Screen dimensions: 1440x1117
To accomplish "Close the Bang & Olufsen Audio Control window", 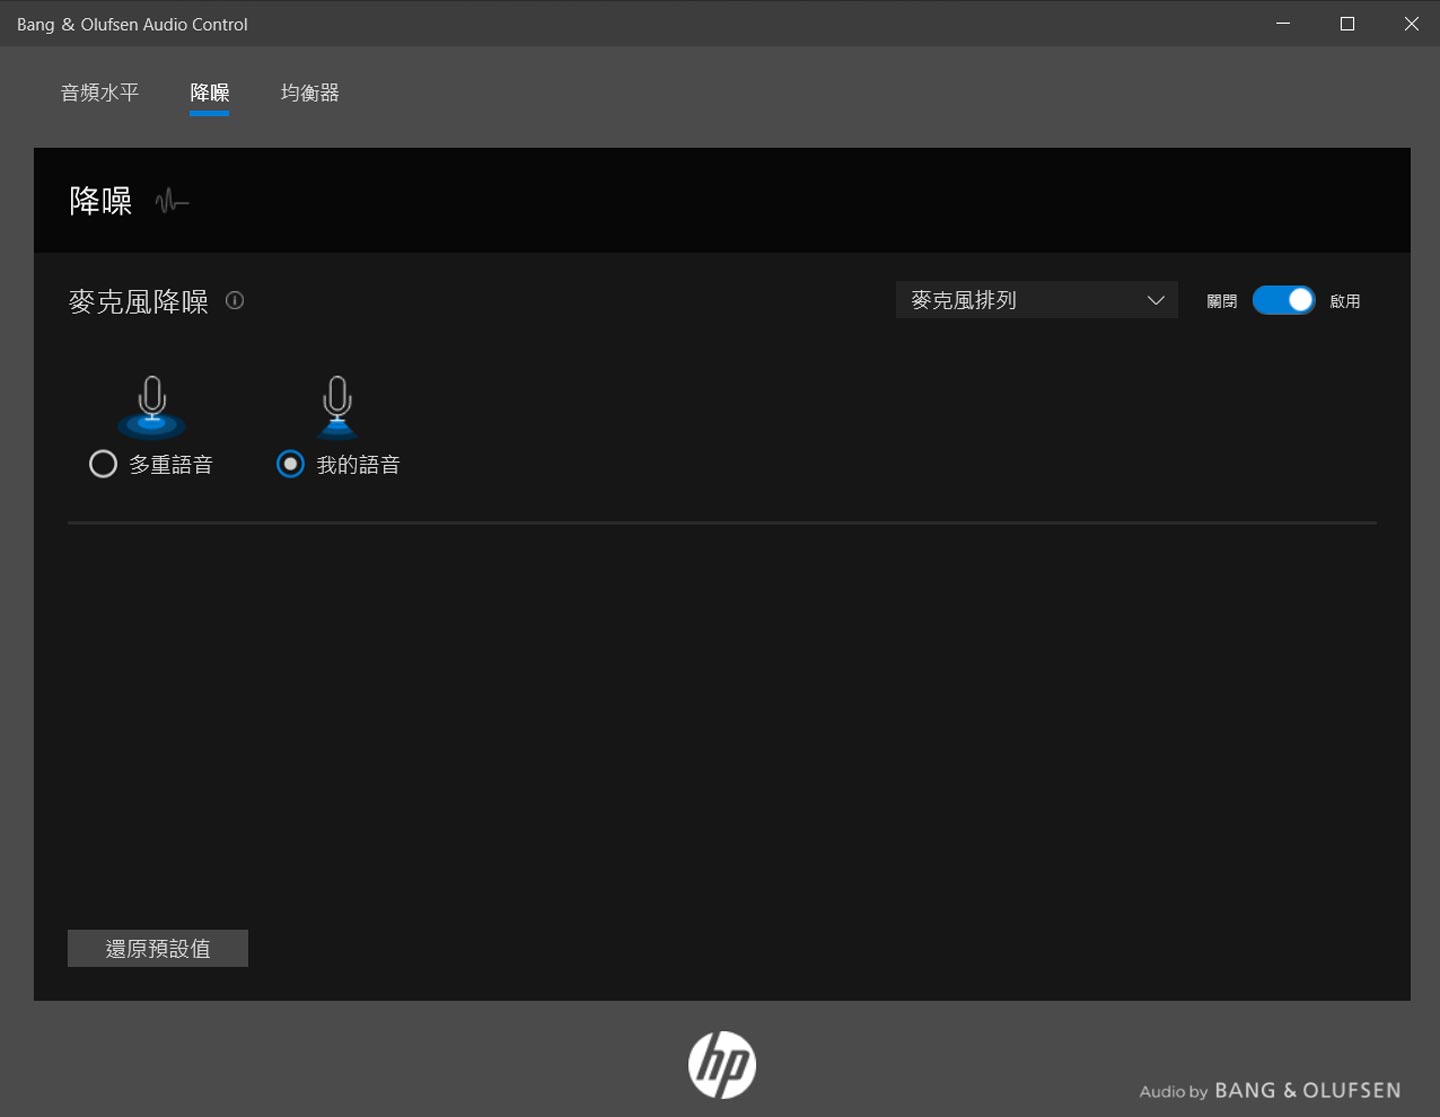I will [1411, 24].
